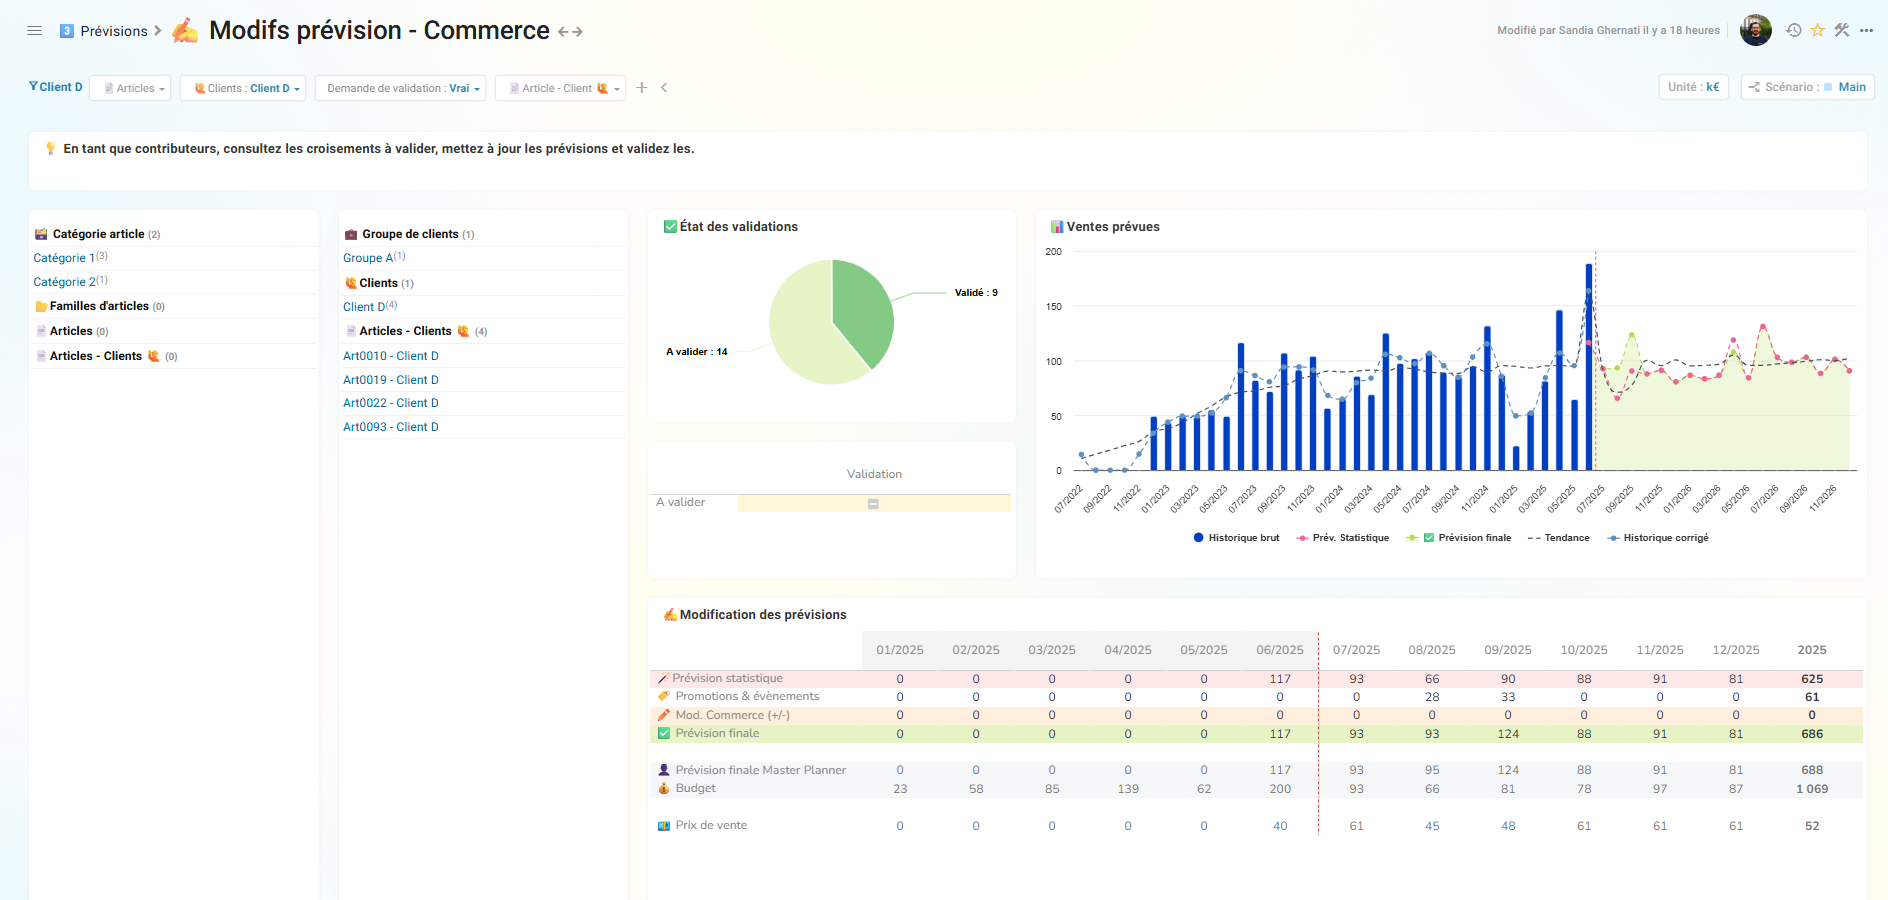Open the tools hammer-wrench icon
This screenshot has height=900, width=1888.
click(x=1842, y=31)
